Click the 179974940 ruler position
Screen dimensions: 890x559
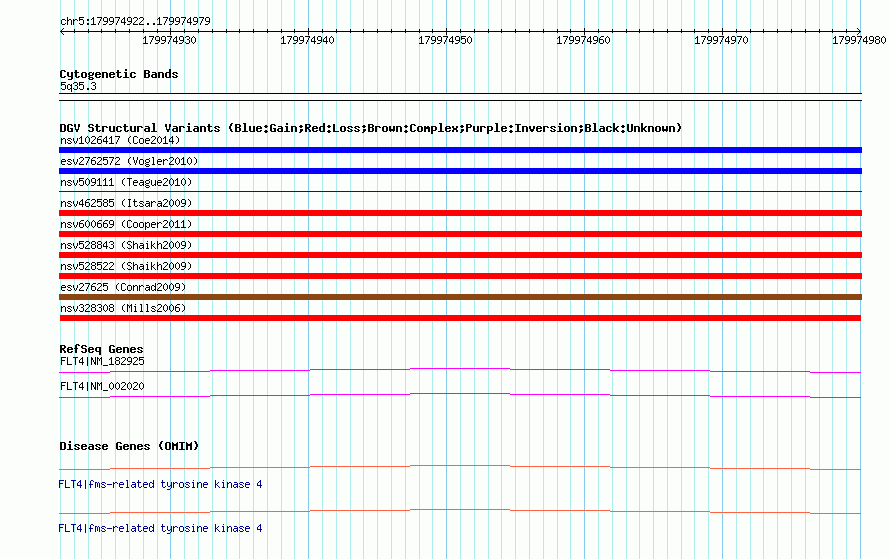coord(307,40)
